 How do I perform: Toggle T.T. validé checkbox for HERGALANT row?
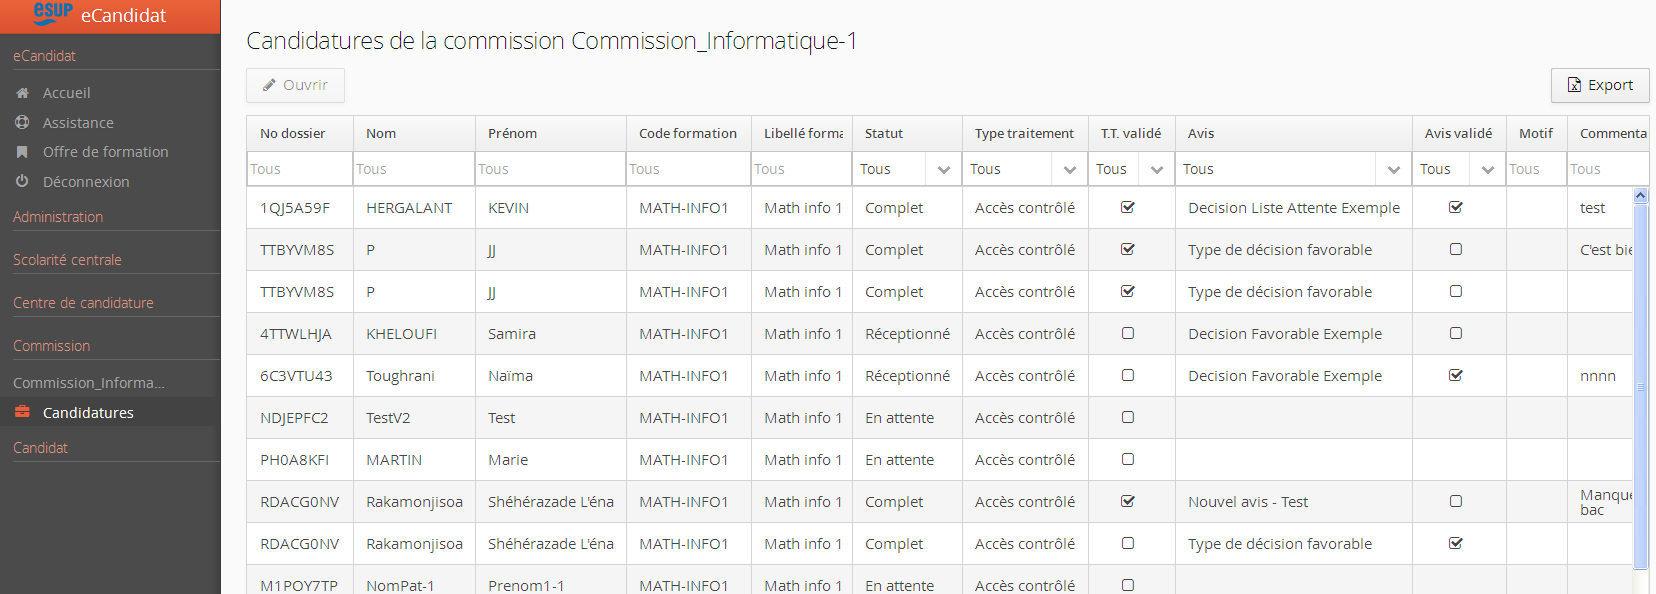click(x=1128, y=208)
